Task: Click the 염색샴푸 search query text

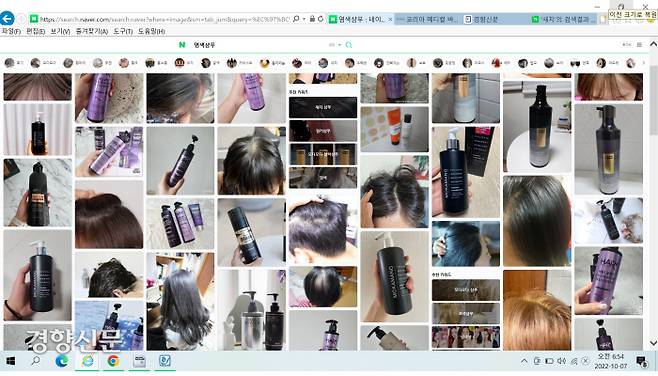Action: 204,44
